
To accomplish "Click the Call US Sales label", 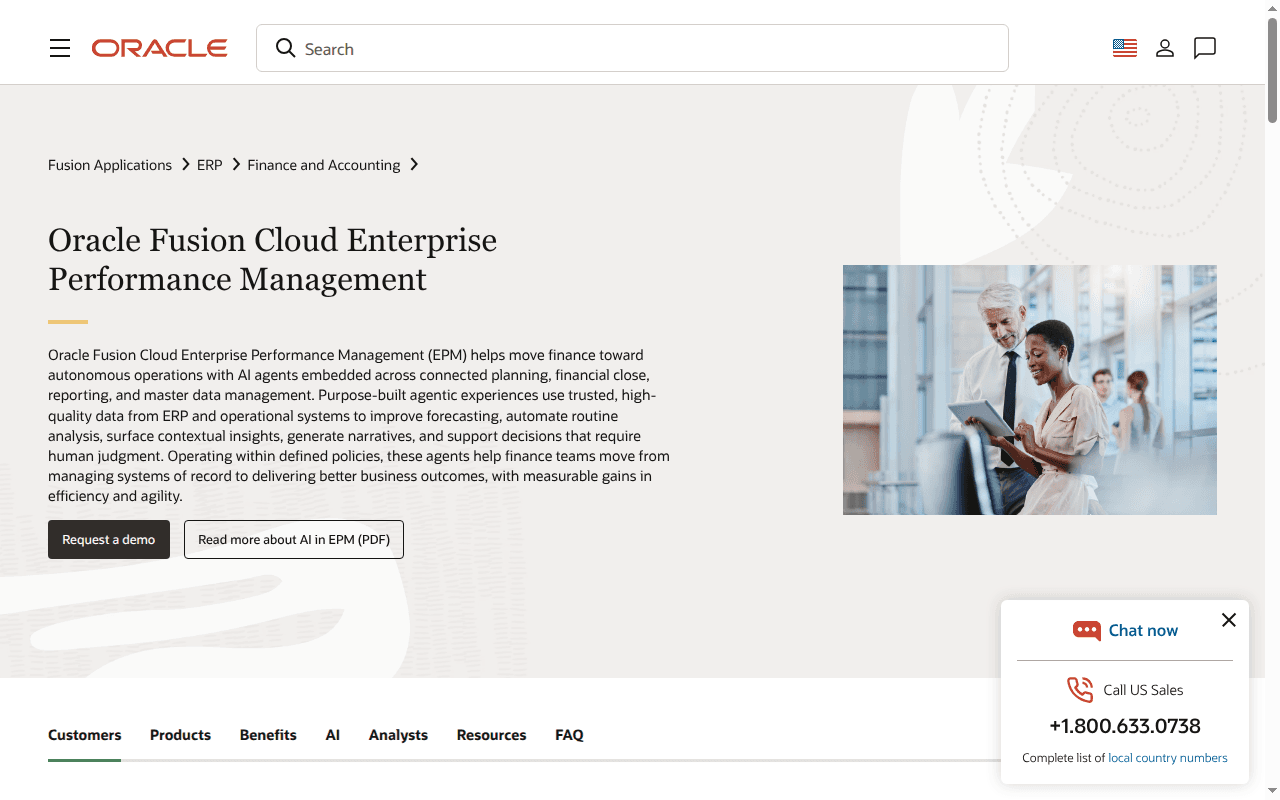I will point(1143,690).
